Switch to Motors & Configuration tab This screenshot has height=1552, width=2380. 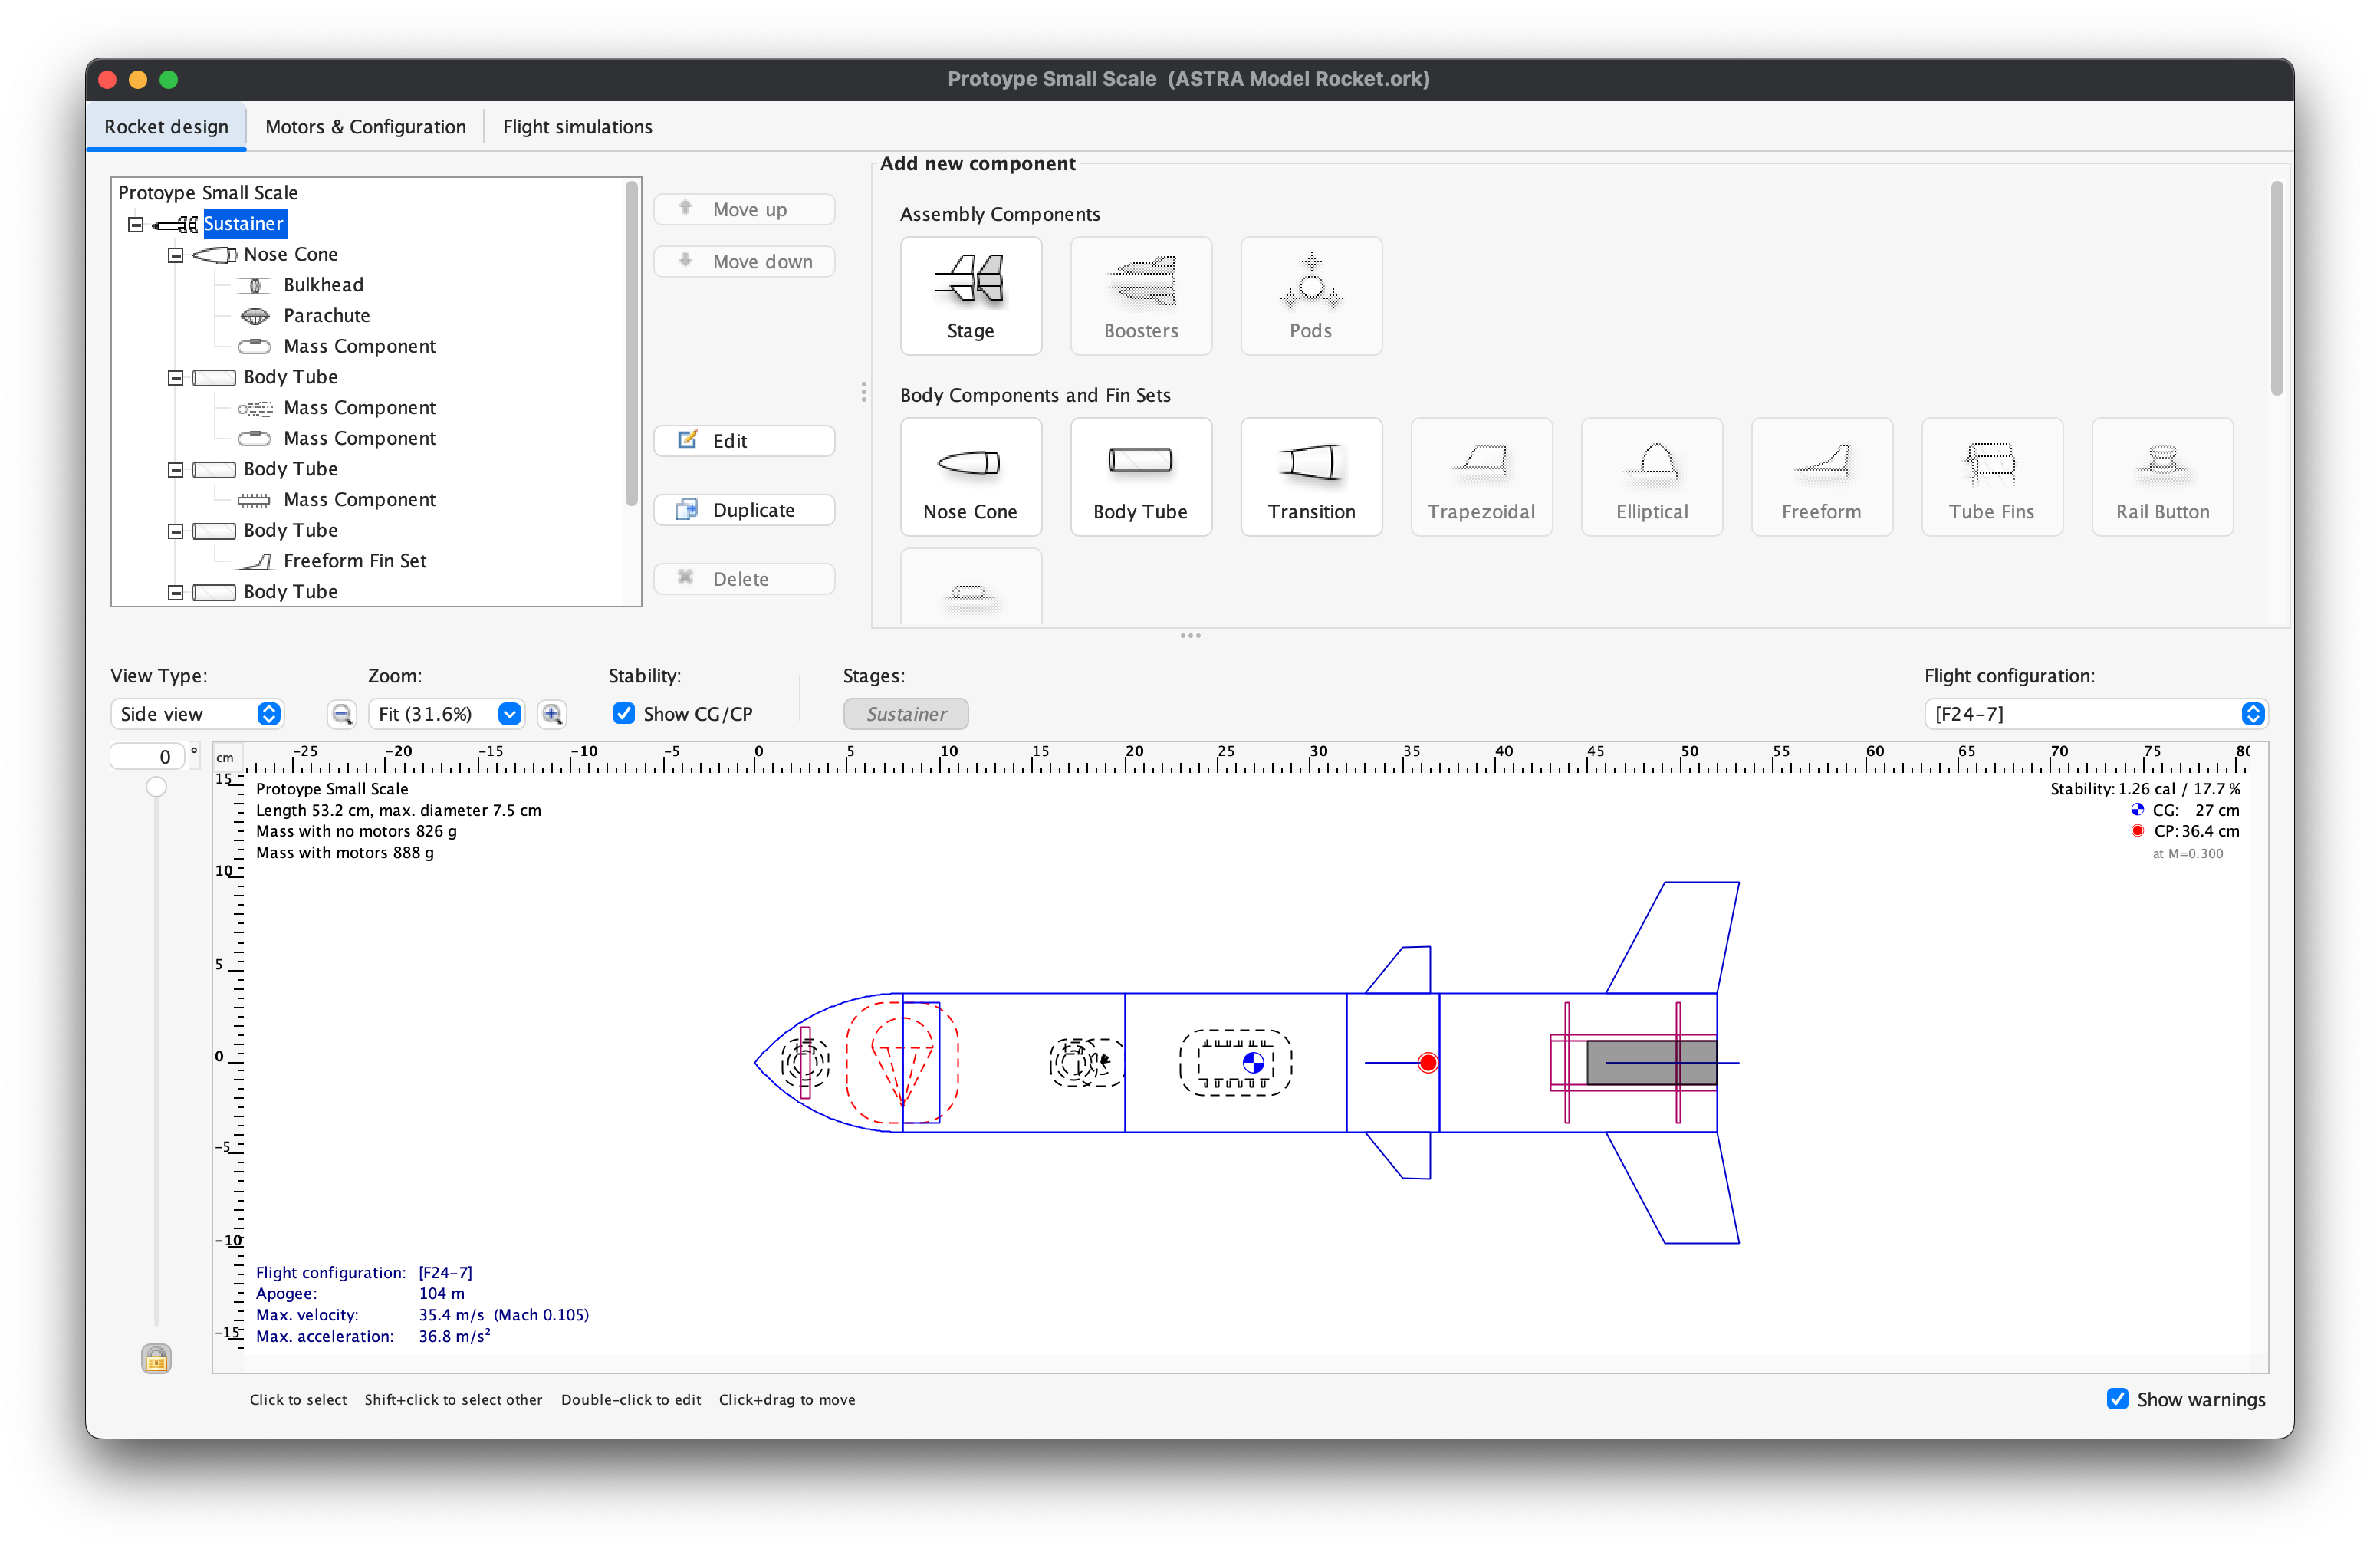click(365, 127)
